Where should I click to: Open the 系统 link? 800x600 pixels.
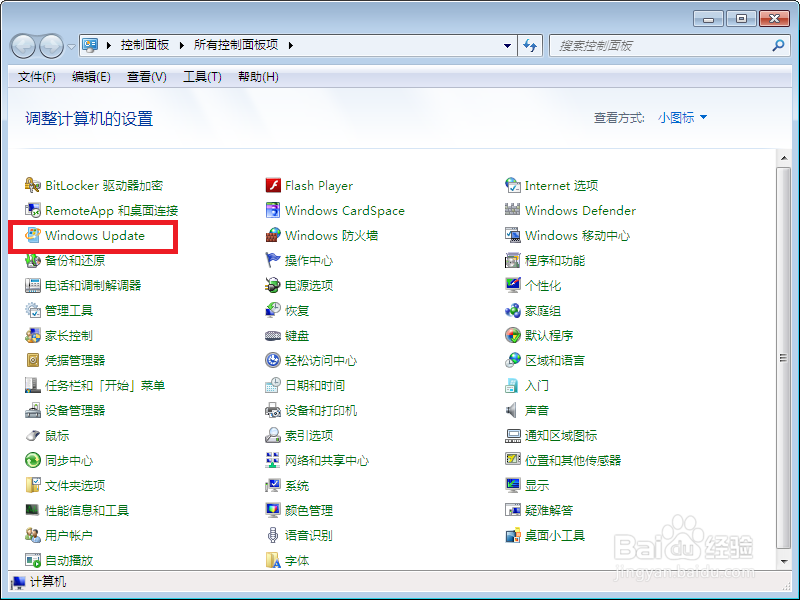[x=297, y=485]
